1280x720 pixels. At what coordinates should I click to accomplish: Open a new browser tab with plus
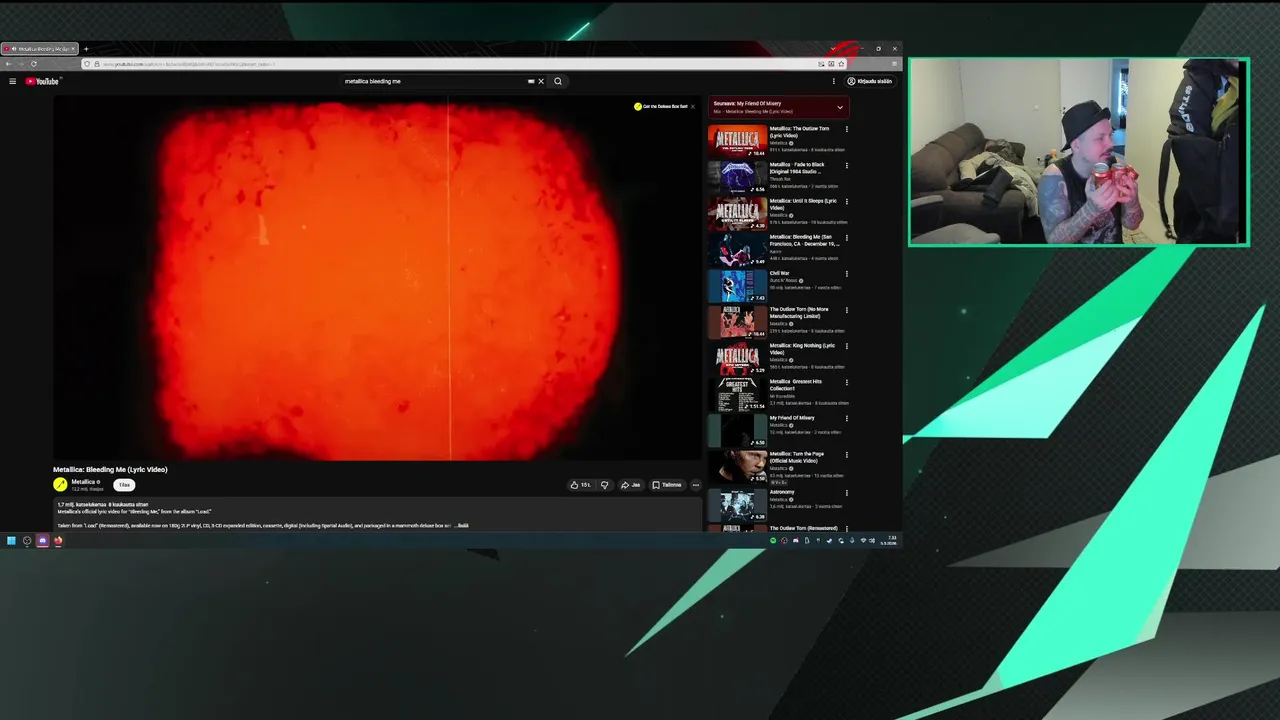click(86, 49)
